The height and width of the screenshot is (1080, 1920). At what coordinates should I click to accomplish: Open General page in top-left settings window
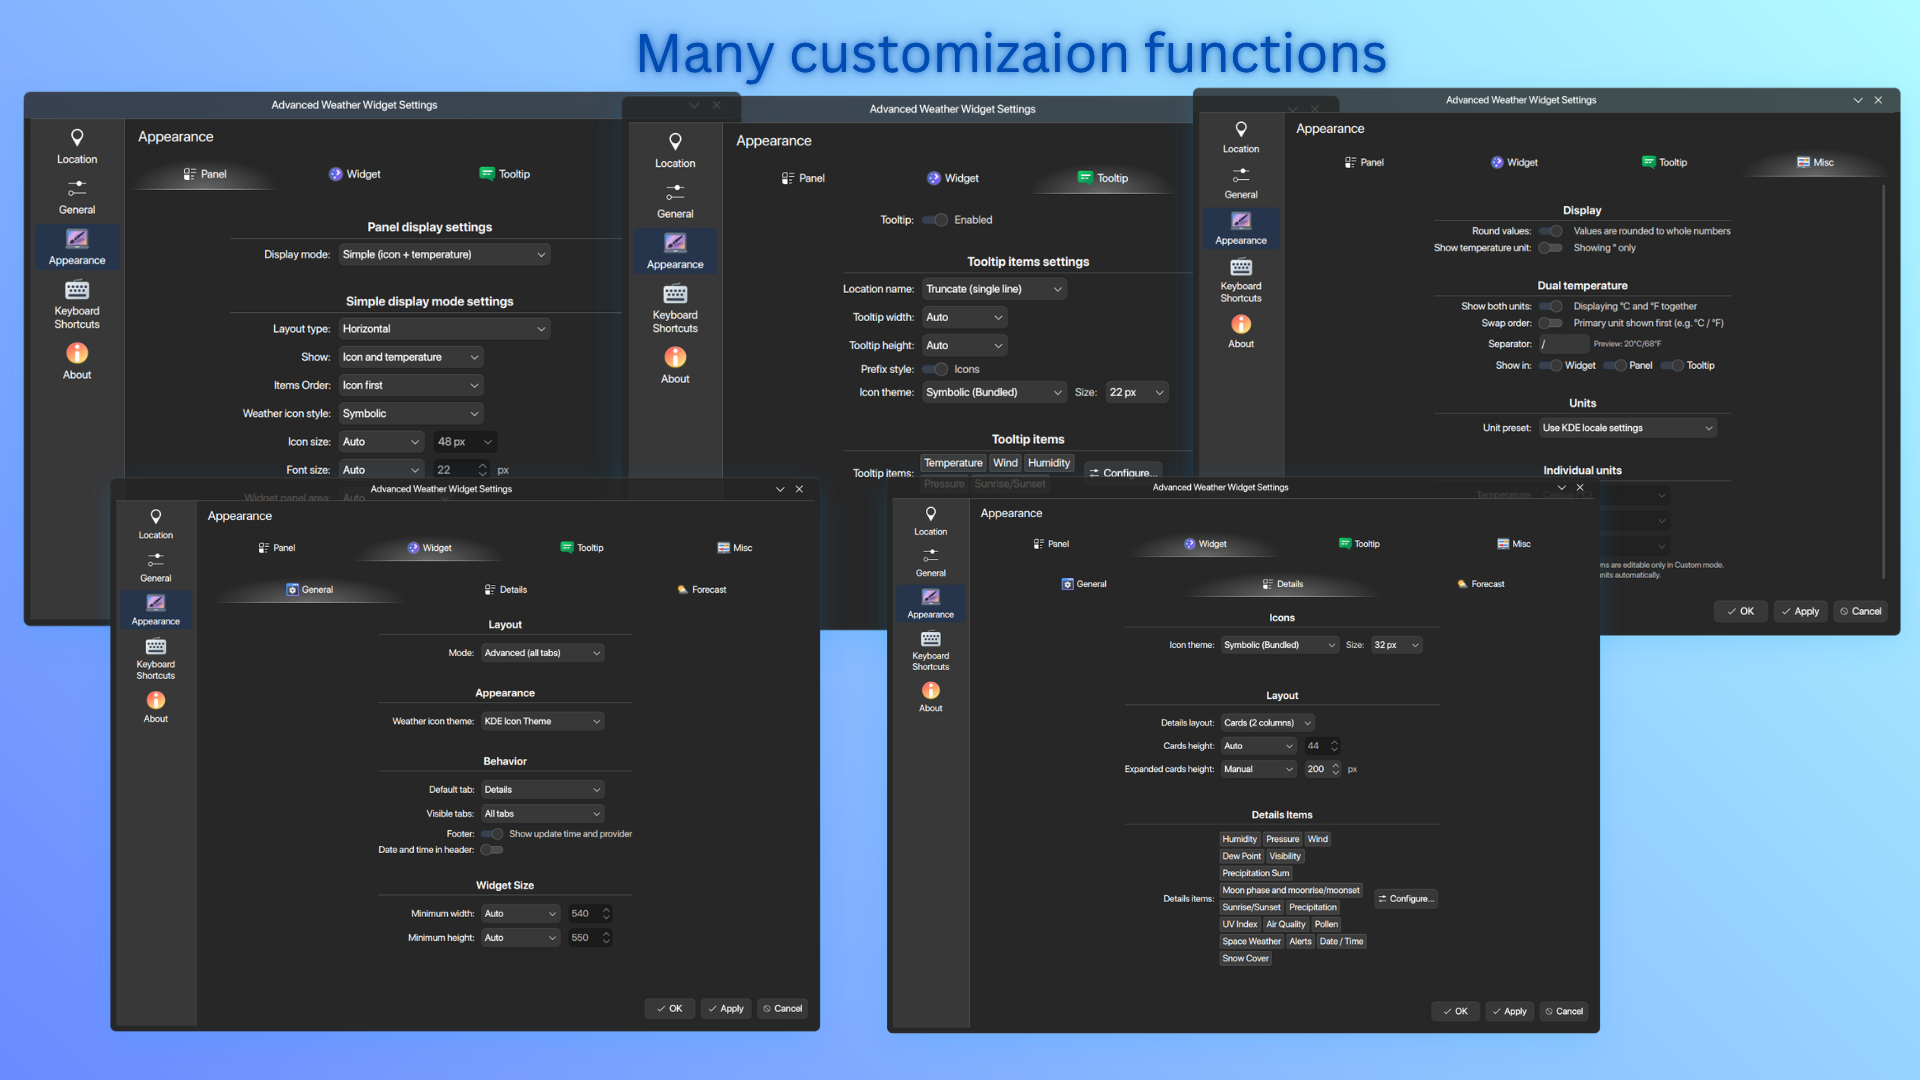(77, 197)
